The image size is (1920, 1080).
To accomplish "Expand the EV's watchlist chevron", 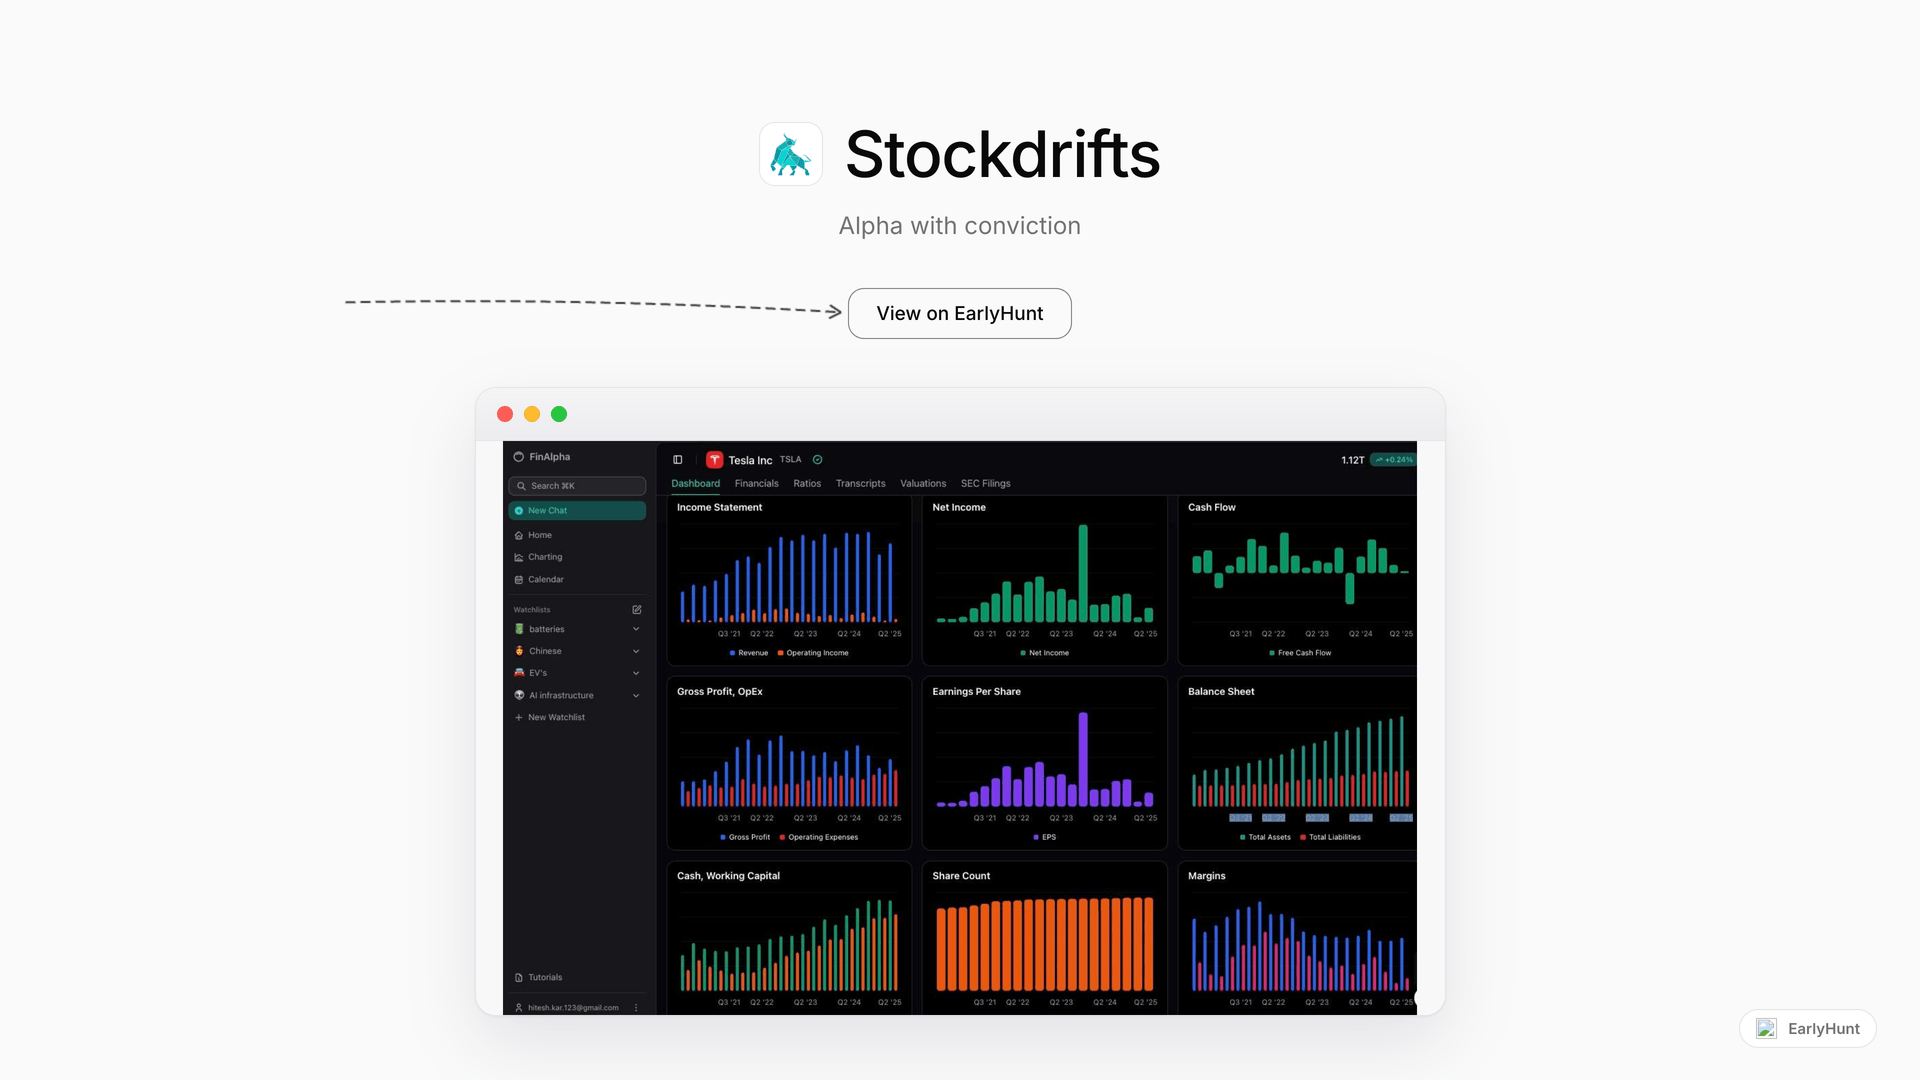I will coord(636,673).
